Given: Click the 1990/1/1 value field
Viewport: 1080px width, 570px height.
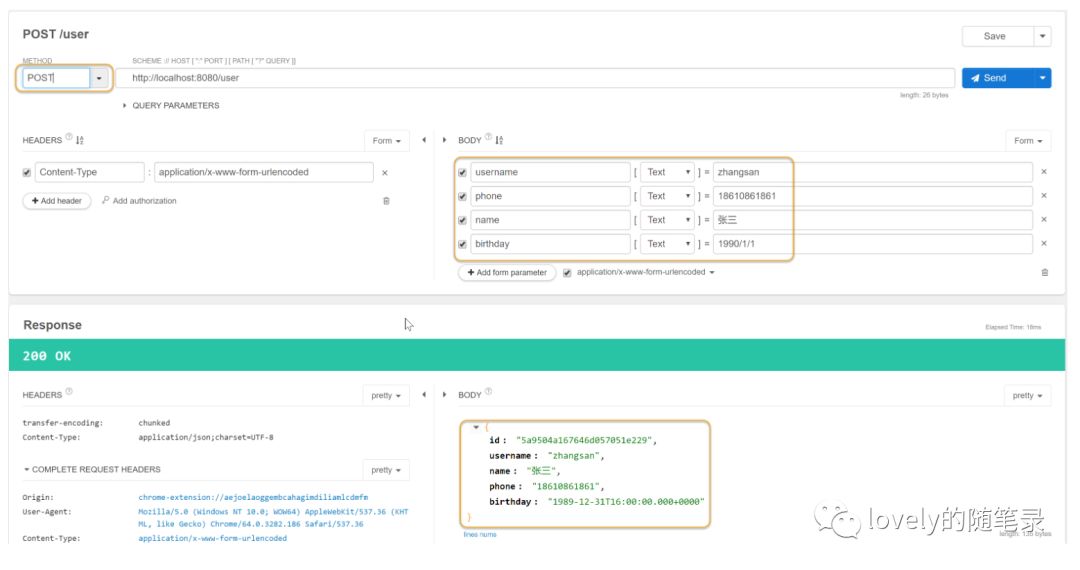Looking at the screenshot, I should point(873,244).
